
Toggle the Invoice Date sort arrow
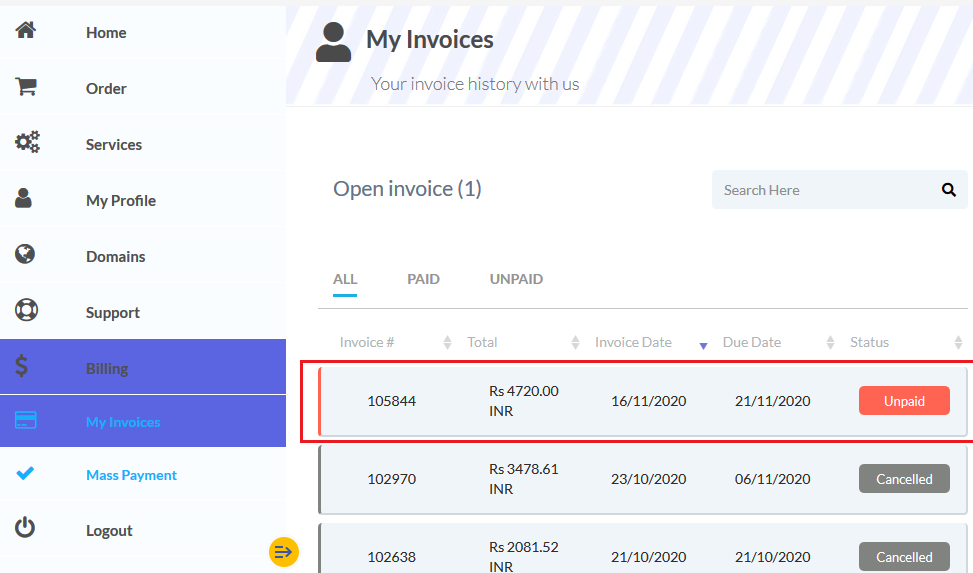[x=703, y=345]
